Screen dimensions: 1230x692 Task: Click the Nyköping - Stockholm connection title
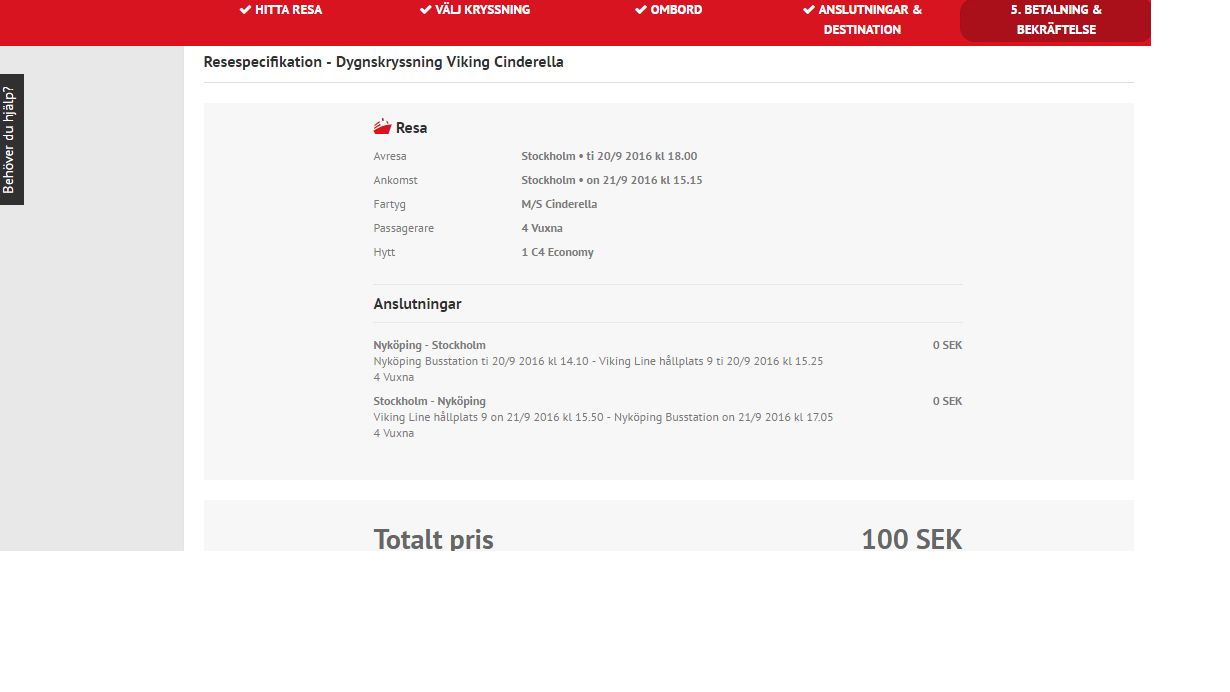(429, 345)
